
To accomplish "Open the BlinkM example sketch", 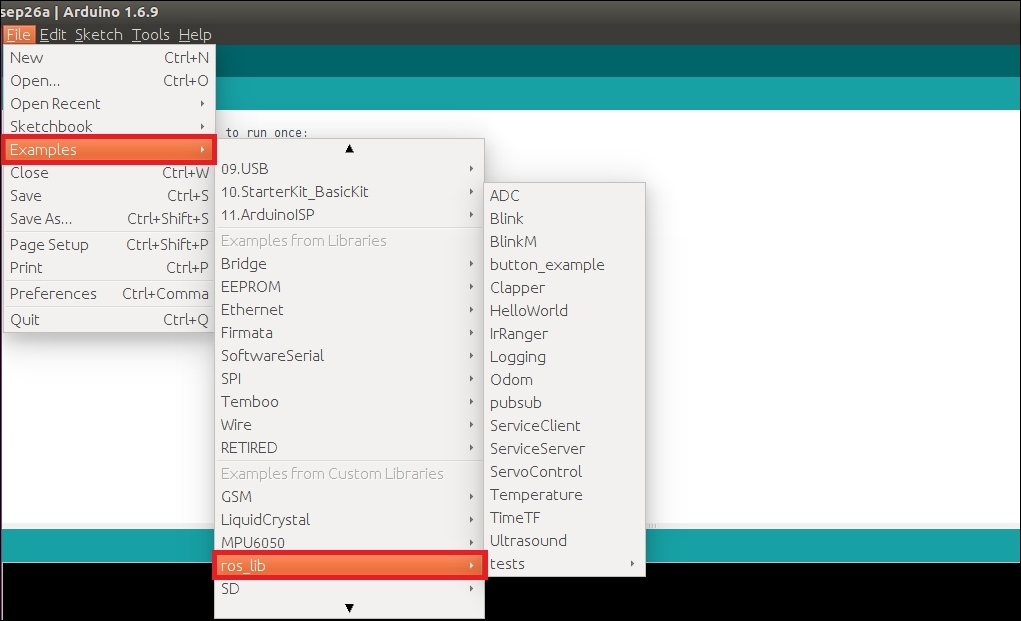I will pyautogui.click(x=565, y=242).
